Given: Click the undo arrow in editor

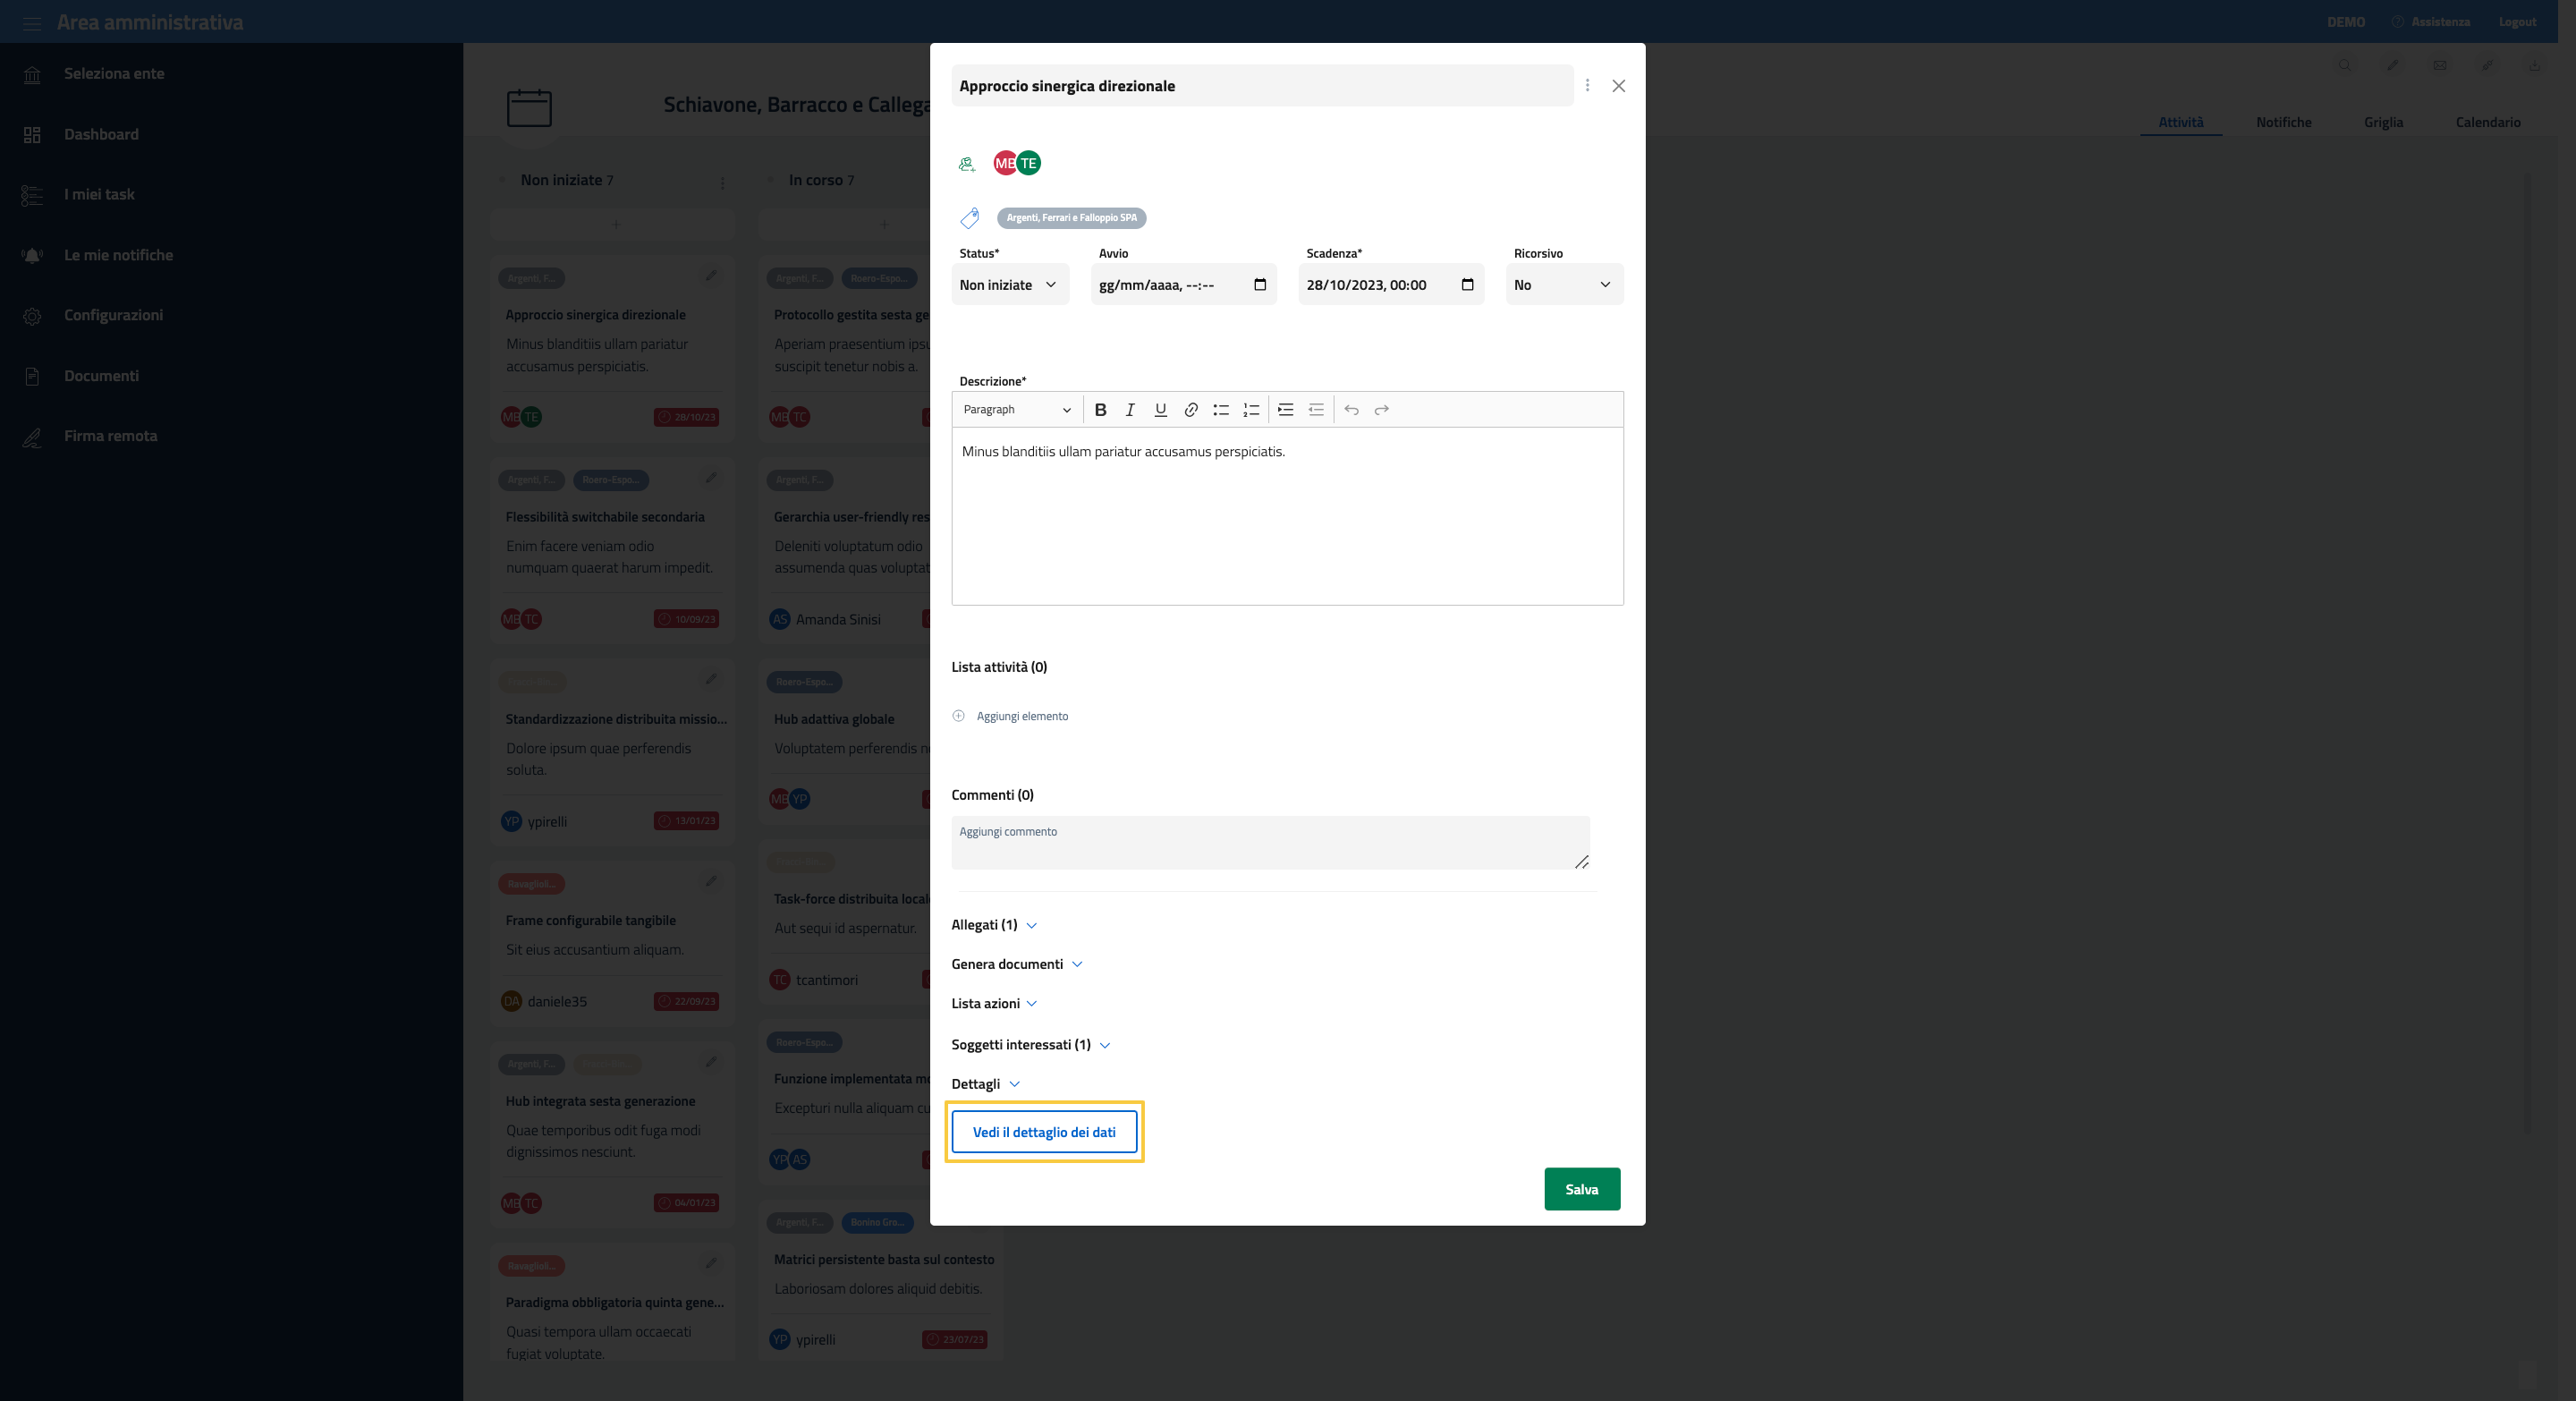Looking at the screenshot, I should click(1351, 410).
